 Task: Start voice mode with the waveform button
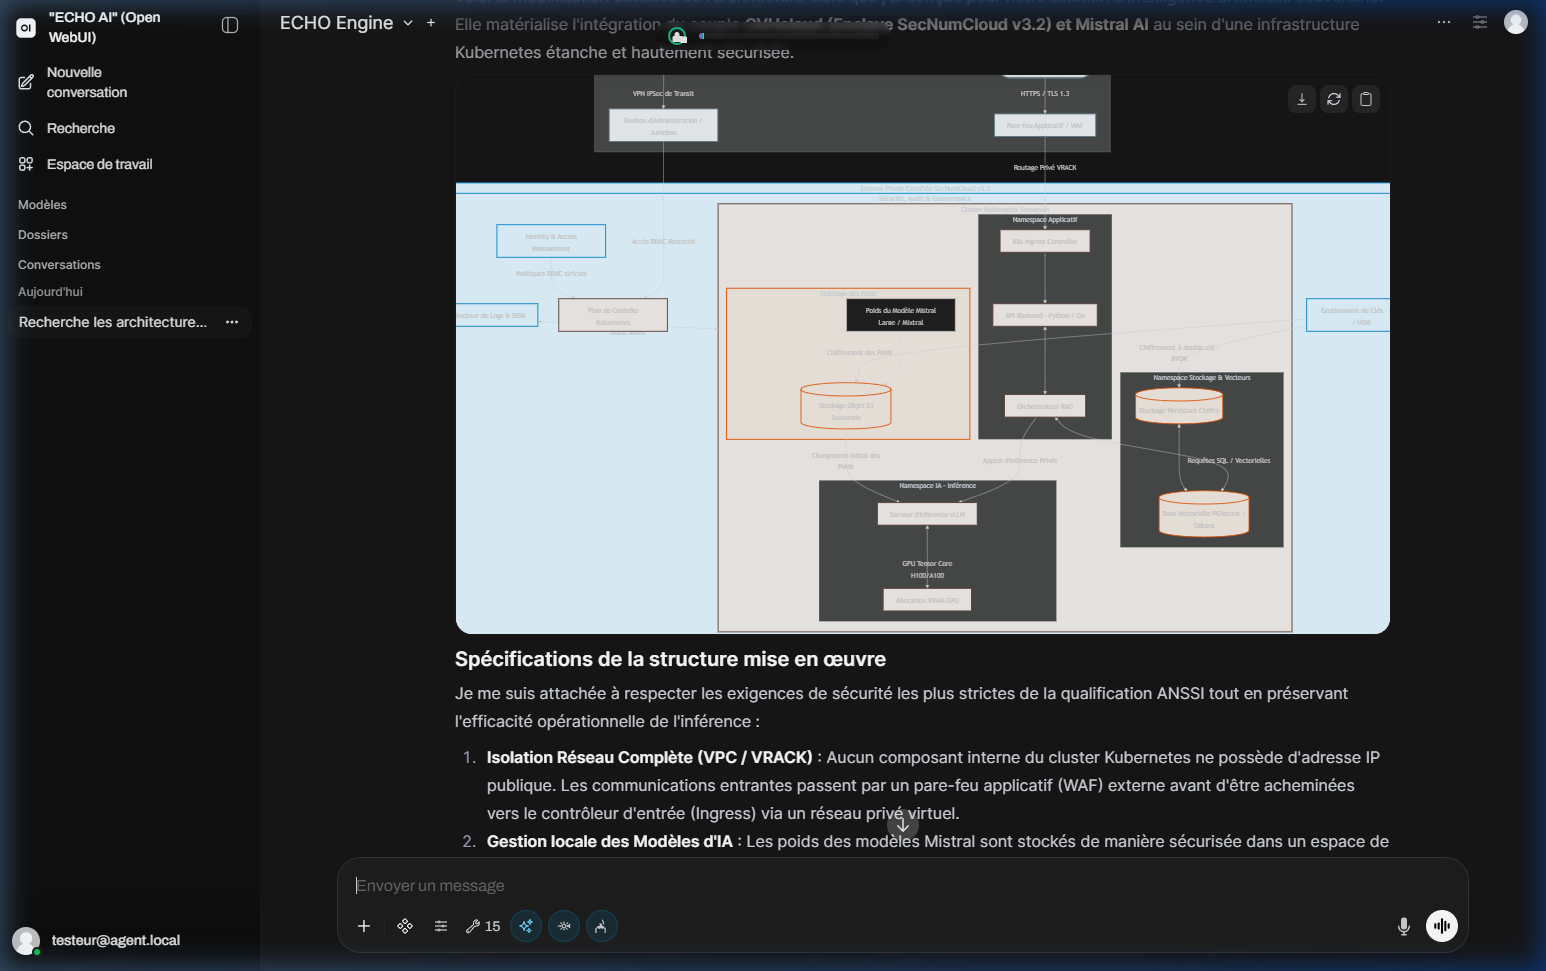1442,926
